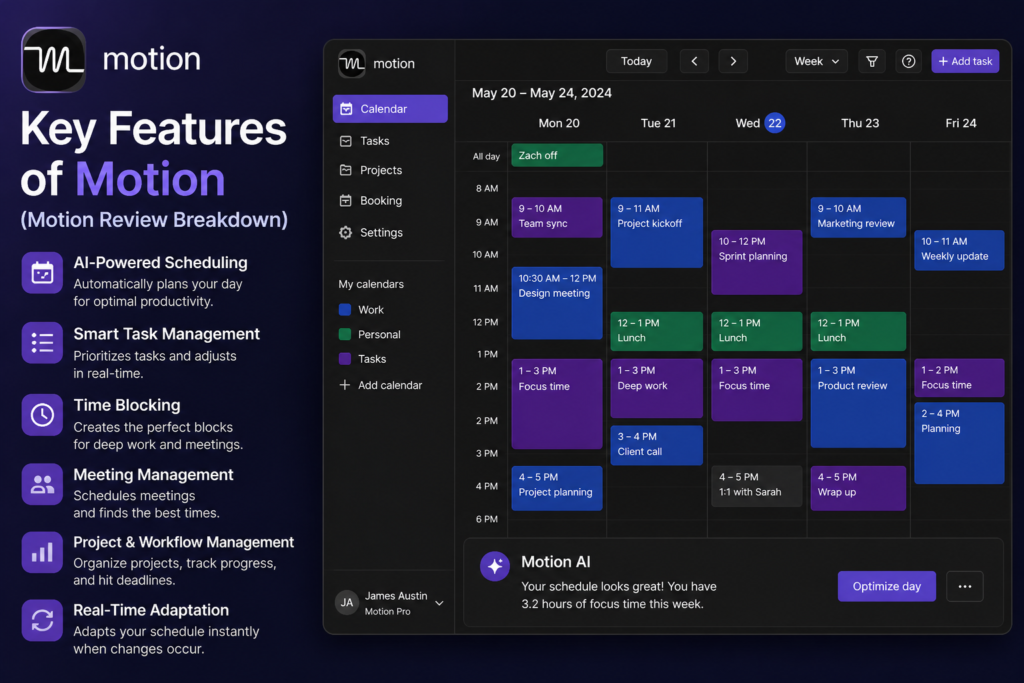The width and height of the screenshot is (1024, 683).
Task: Click the Real-Time Adaptation refresh icon
Action: click(42, 620)
